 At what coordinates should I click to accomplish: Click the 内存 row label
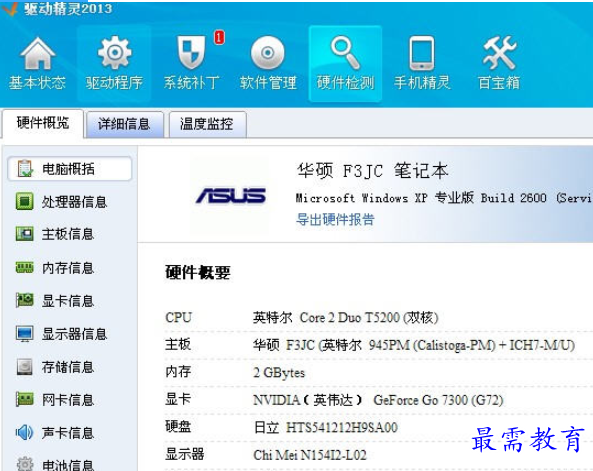point(178,372)
